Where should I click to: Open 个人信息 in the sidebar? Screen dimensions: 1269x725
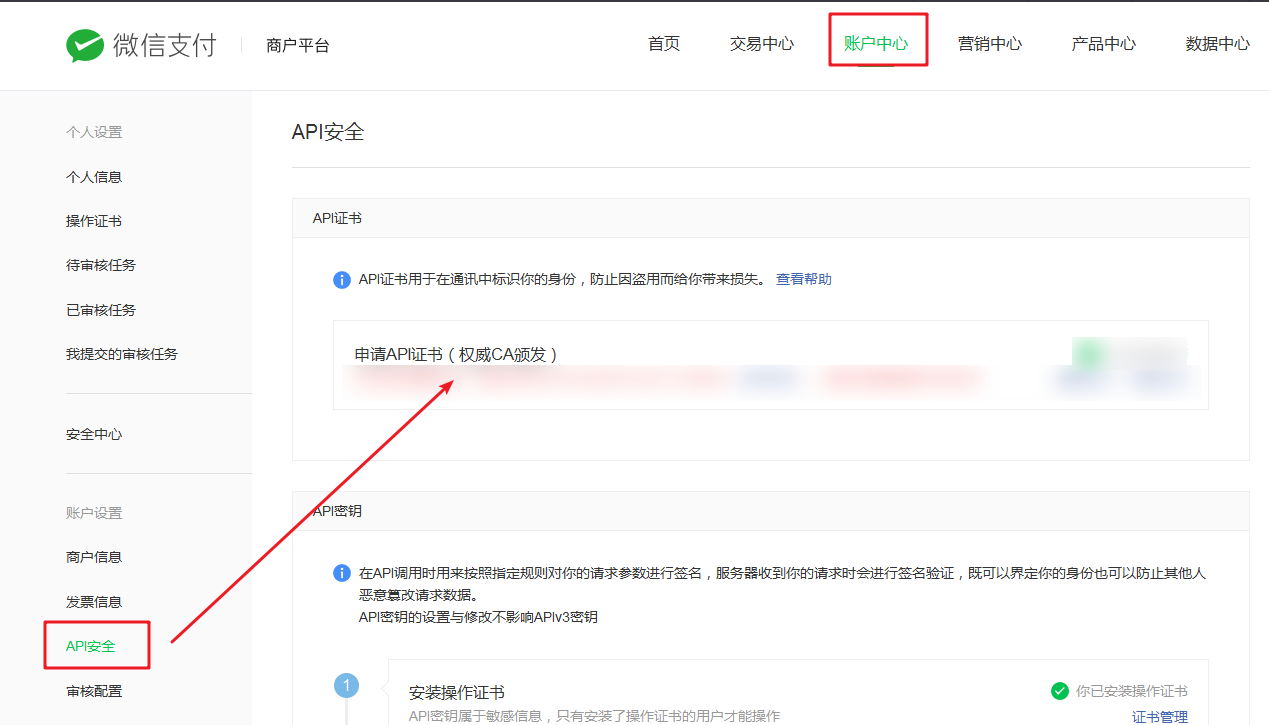pos(94,177)
